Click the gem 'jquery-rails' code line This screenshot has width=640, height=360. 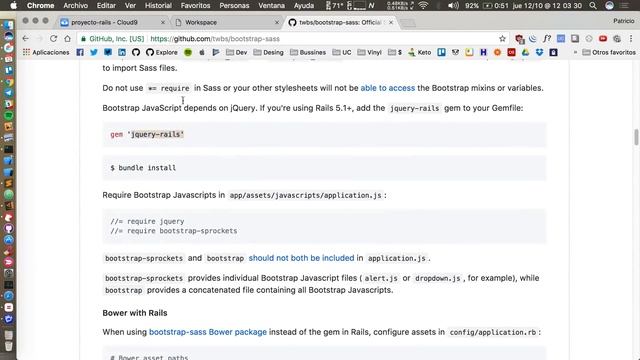(147, 134)
